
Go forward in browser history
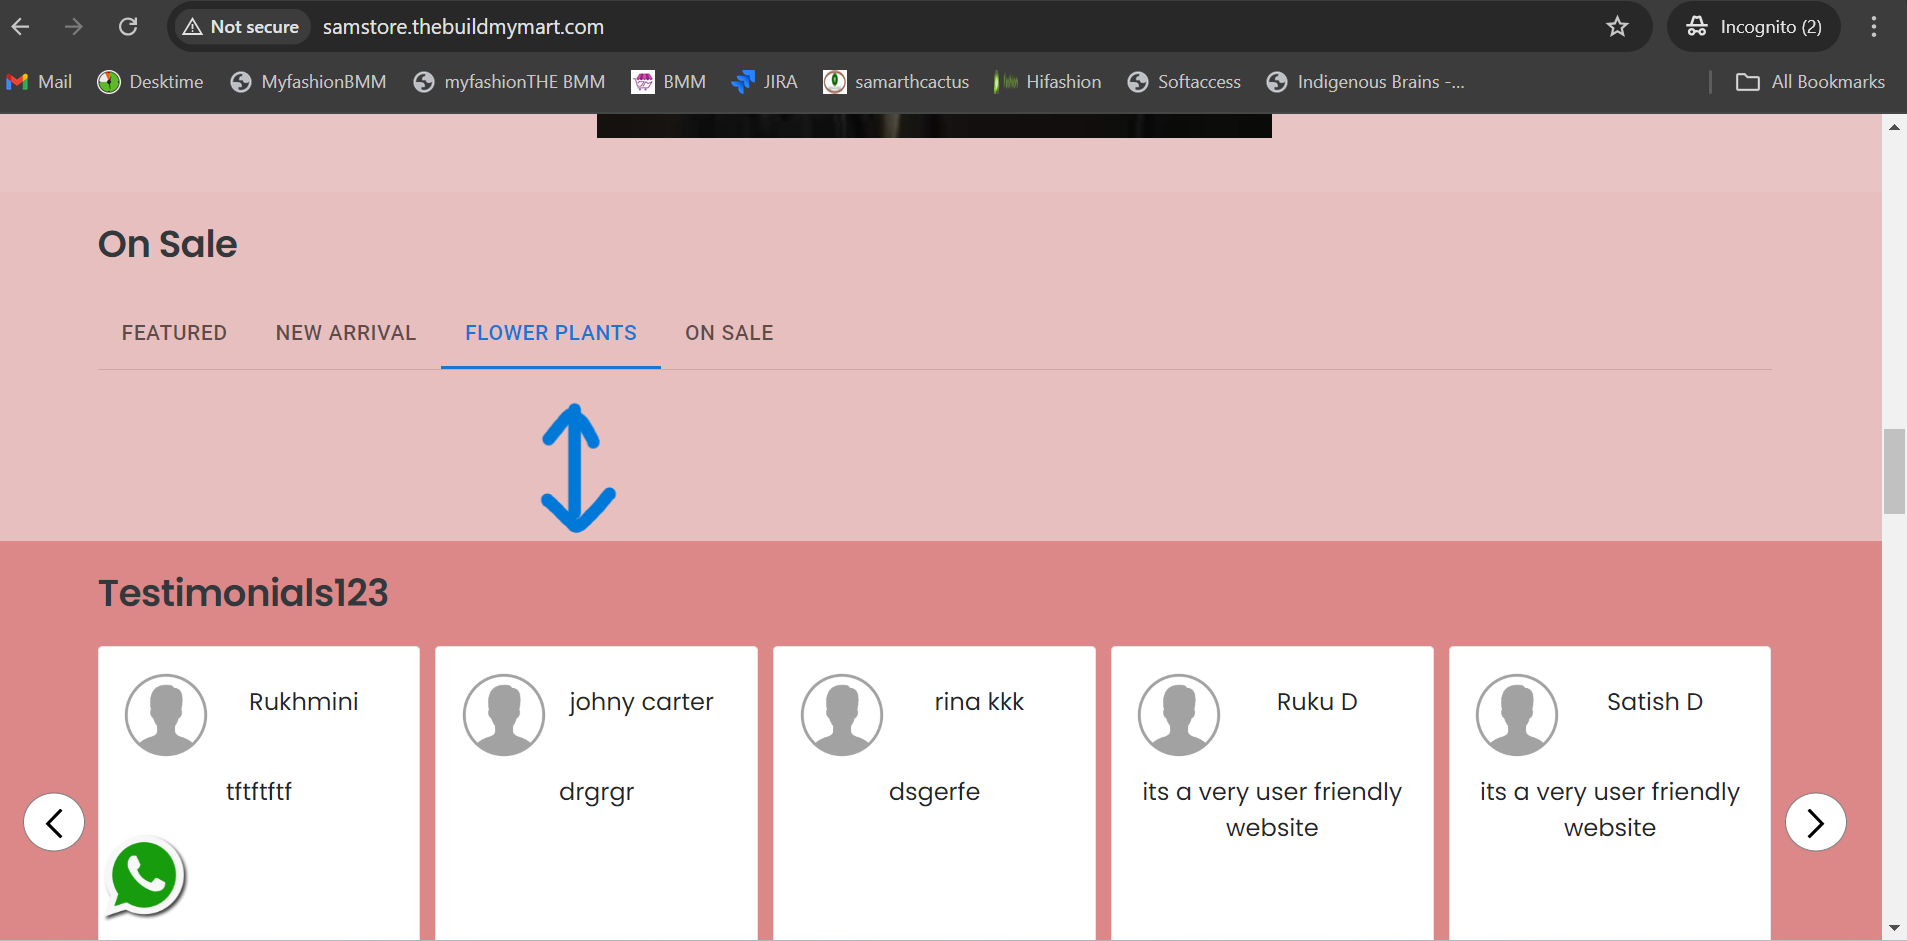[x=74, y=27]
